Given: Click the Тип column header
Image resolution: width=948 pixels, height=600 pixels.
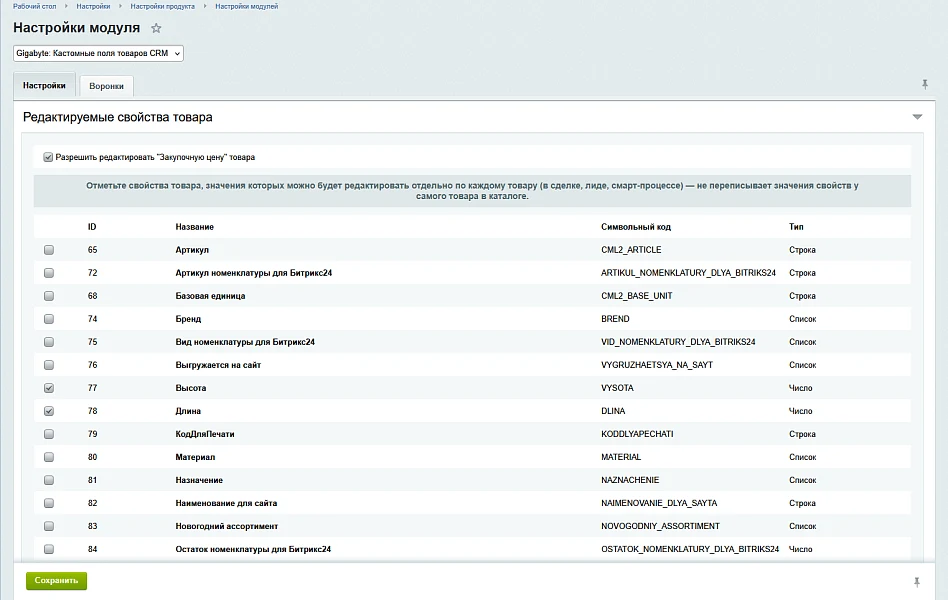Looking at the screenshot, I should (796, 227).
